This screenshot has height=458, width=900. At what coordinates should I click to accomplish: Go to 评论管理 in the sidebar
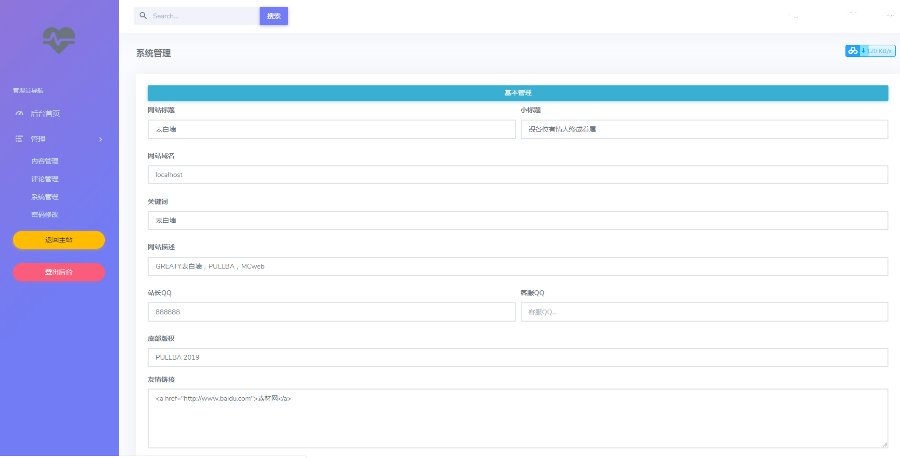point(45,179)
